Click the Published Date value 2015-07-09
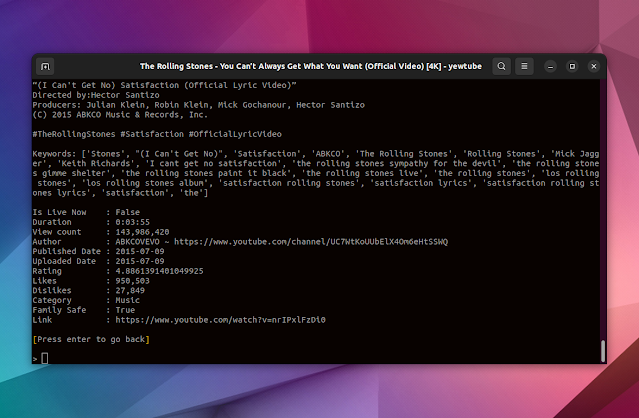The height and width of the screenshot is (418, 639). [140, 251]
